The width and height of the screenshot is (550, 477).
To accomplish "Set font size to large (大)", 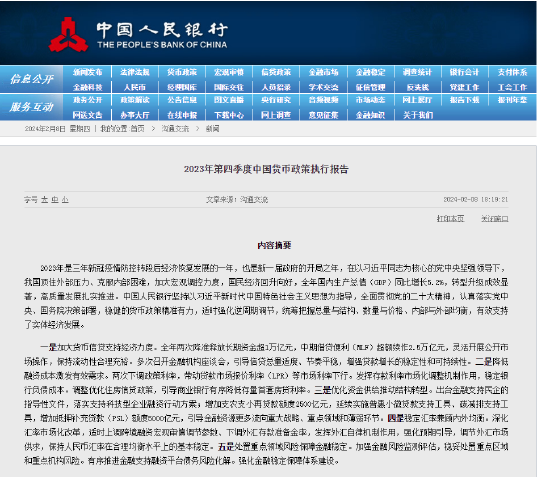I will click(44, 200).
